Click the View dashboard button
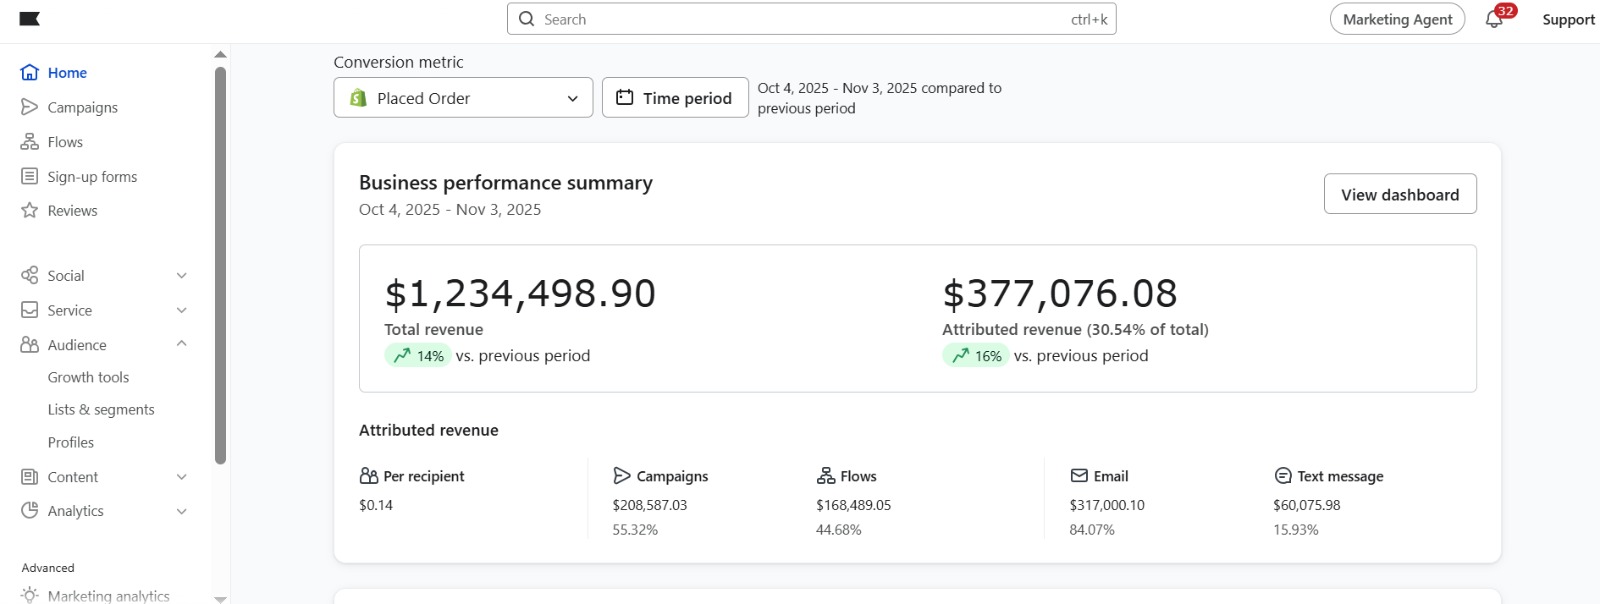This screenshot has width=1600, height=604. tap(1399, 194)
